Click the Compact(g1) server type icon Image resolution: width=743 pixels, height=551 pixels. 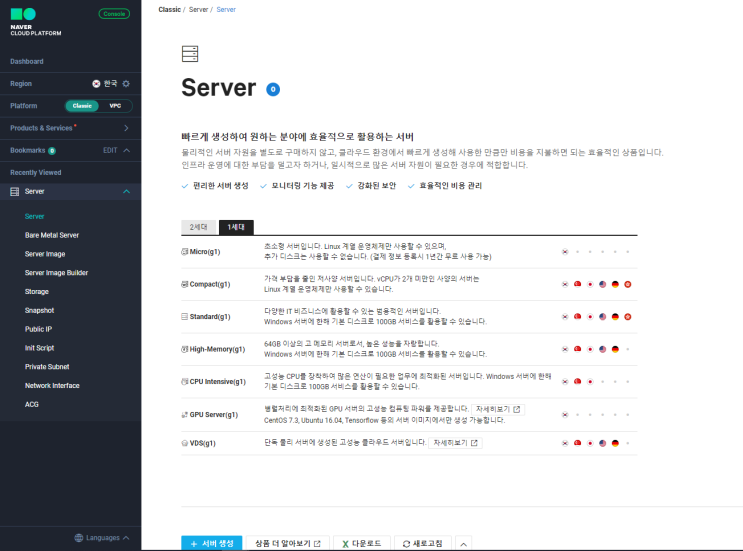(x=185, y=284)
